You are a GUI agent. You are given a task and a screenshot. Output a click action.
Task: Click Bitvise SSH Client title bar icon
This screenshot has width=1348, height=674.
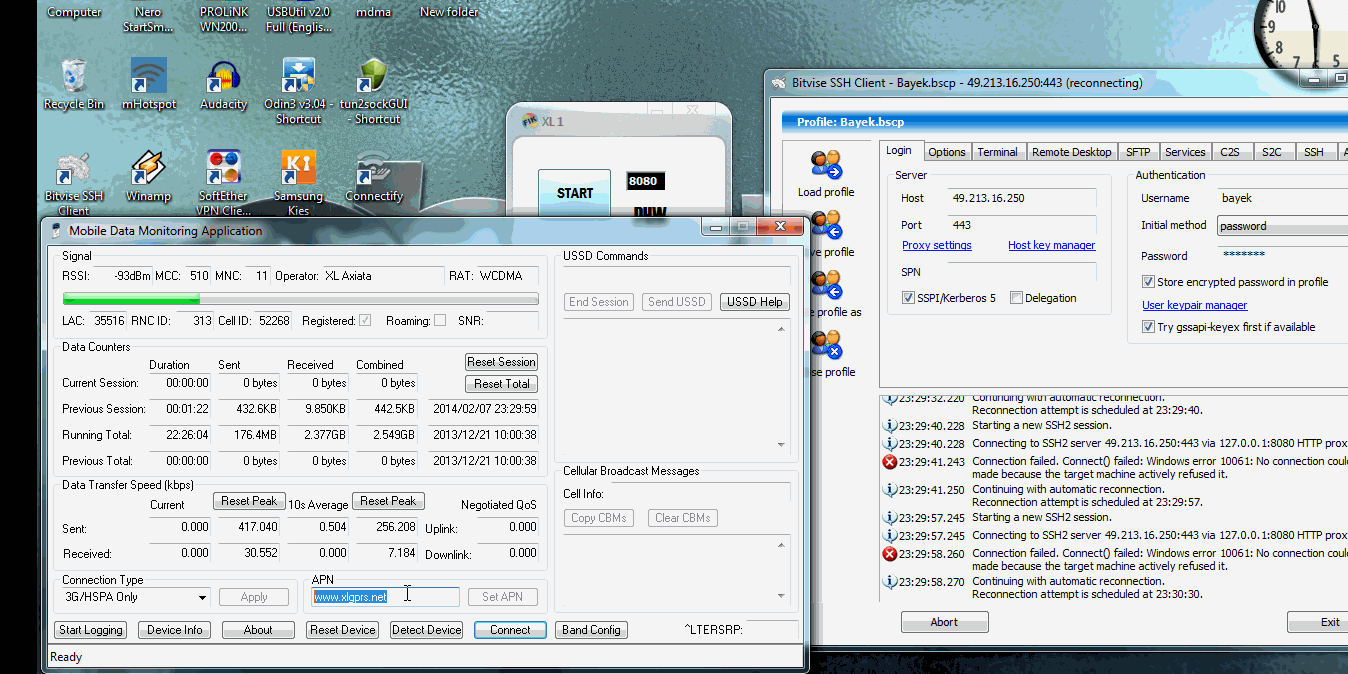[x=779, y=83]
